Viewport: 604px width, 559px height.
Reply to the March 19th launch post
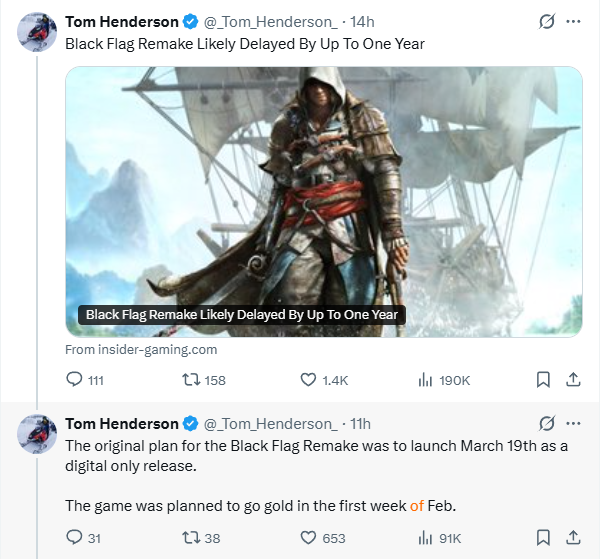[x=74, y=538]
